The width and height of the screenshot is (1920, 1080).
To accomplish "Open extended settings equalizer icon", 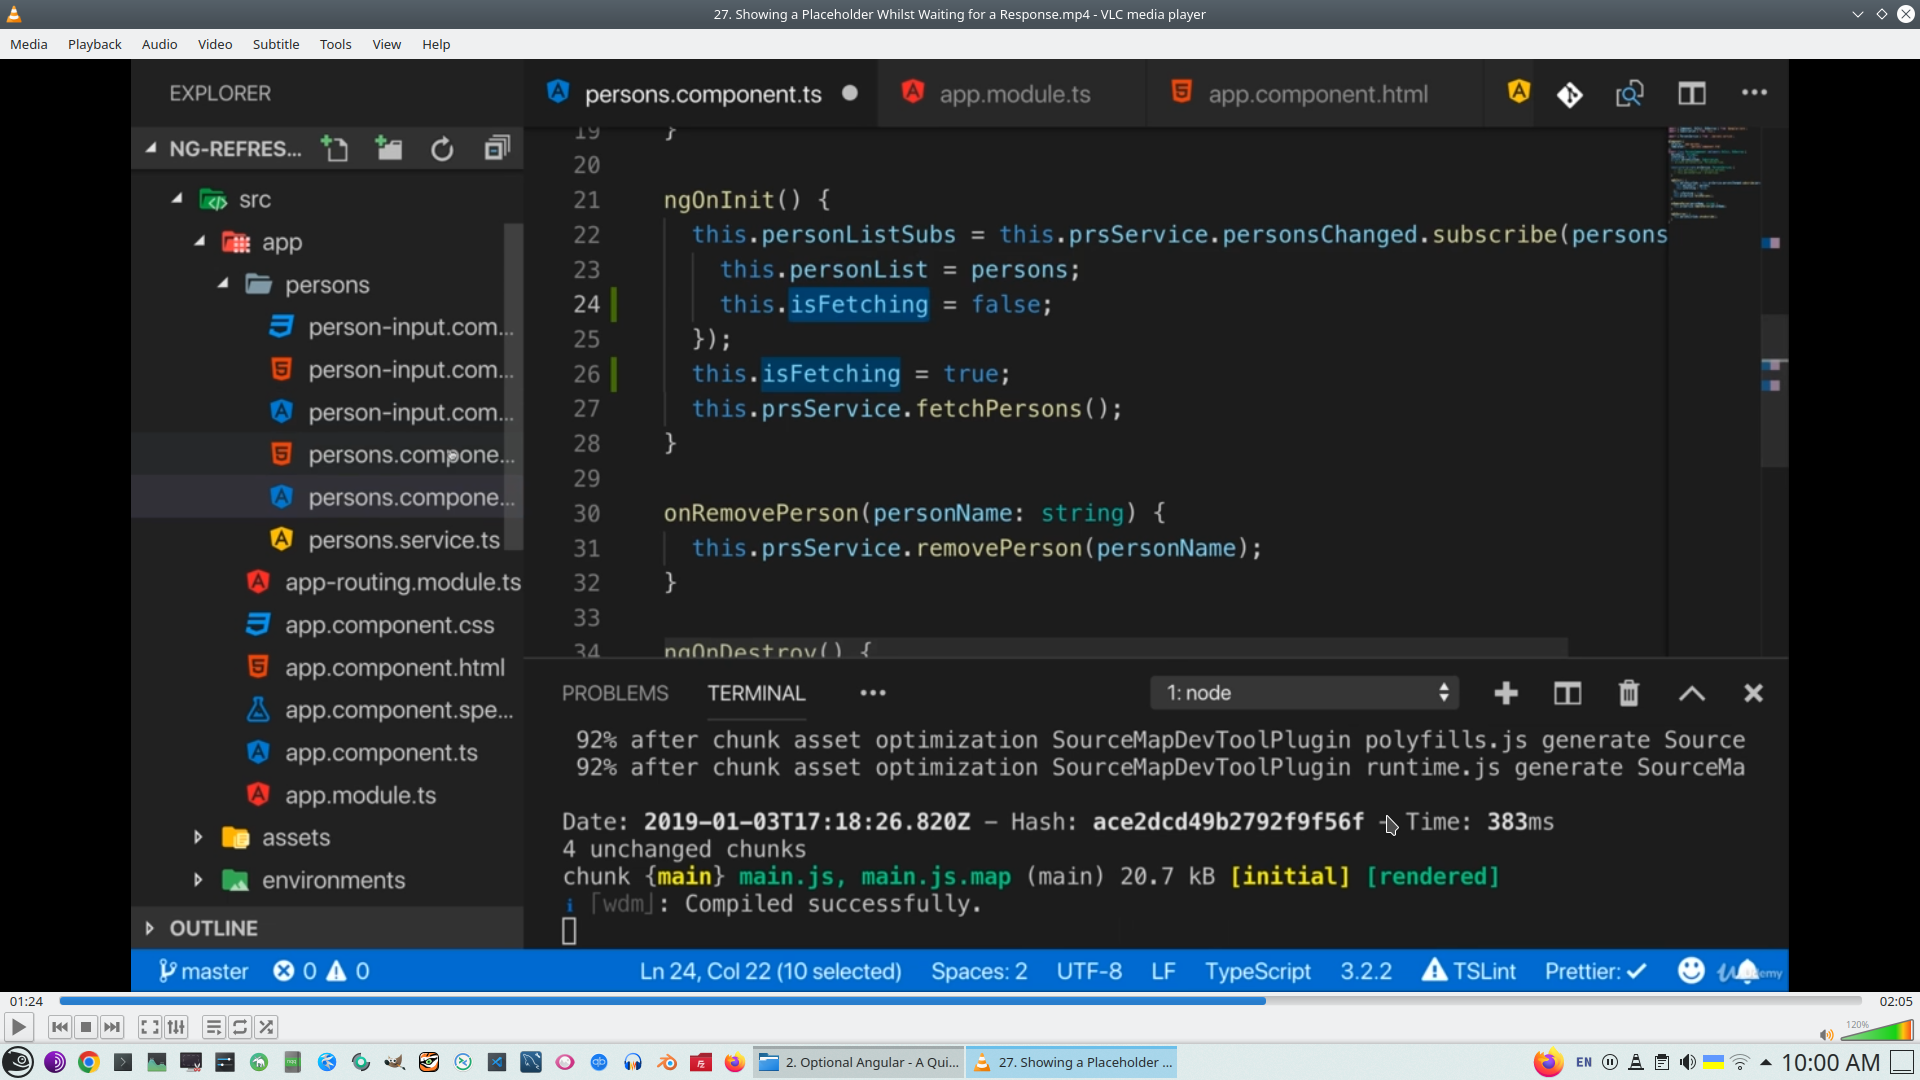I will pos(176,1027).
